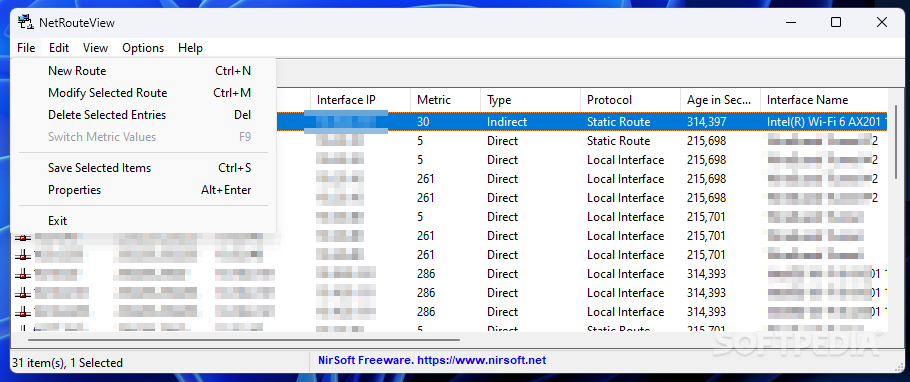910x382 pixels.
Task: Sort by Type column header
Action: (x=530, y=100)
